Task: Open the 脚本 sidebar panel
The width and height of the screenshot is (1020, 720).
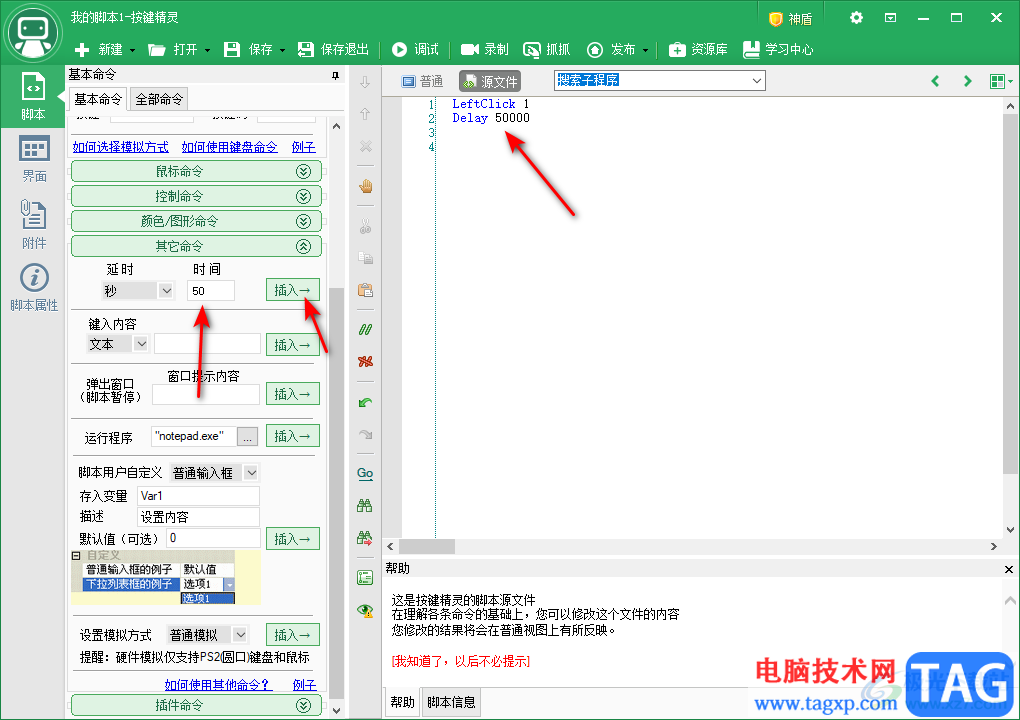Action: coord(33,96)
